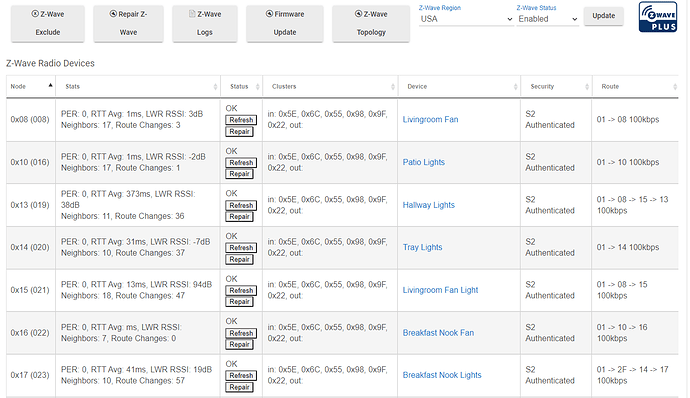Image resolution: width=690 pixels, height=398 pixels.
Task: Refresh the Tray Lights node
Action: 241,248
